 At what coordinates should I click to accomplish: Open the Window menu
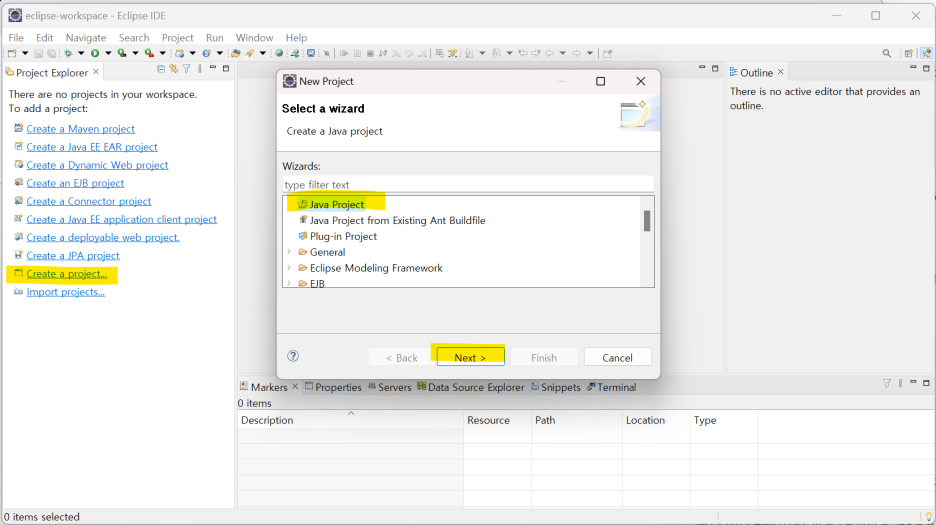point(254,38)
